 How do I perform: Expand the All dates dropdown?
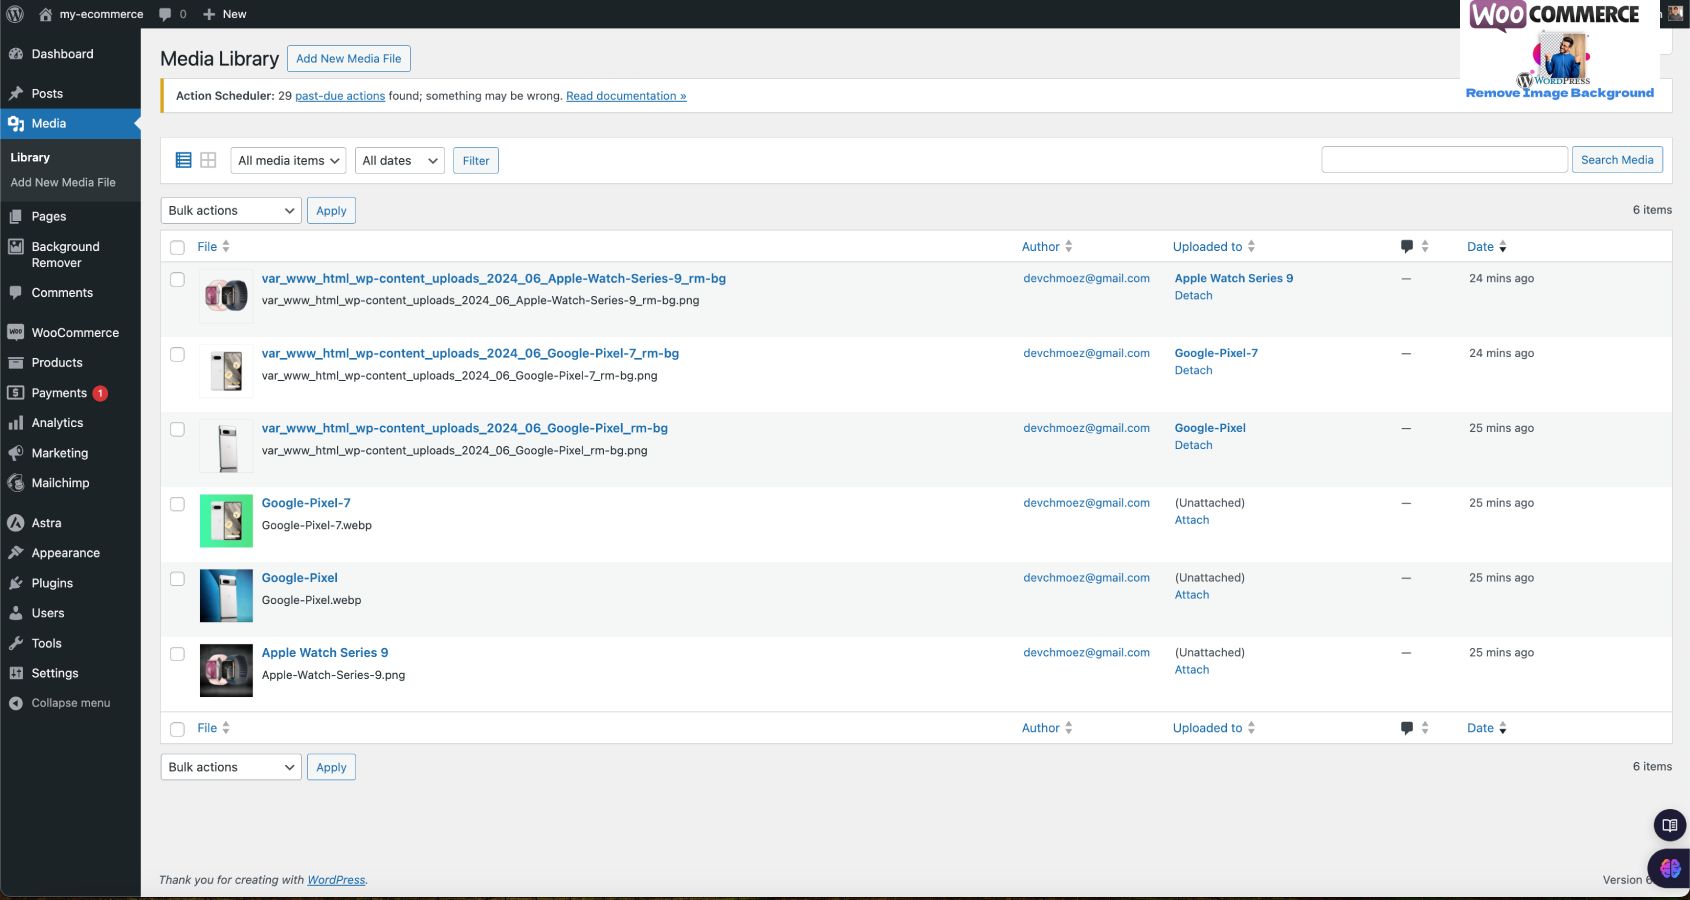[x=399, y=161]
